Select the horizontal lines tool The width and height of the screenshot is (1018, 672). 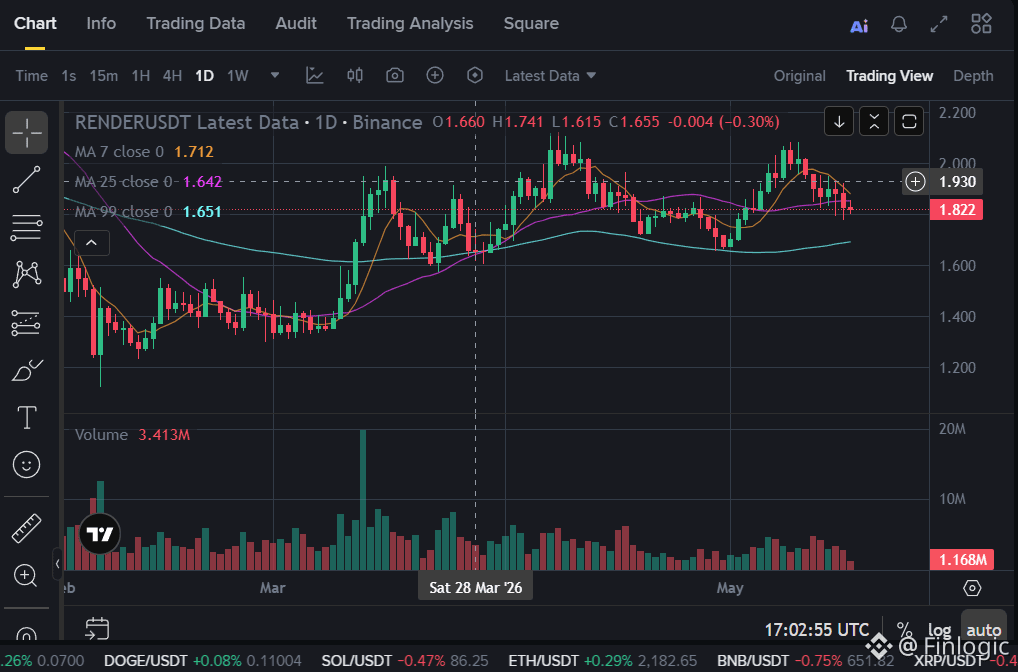coord(27,227)
